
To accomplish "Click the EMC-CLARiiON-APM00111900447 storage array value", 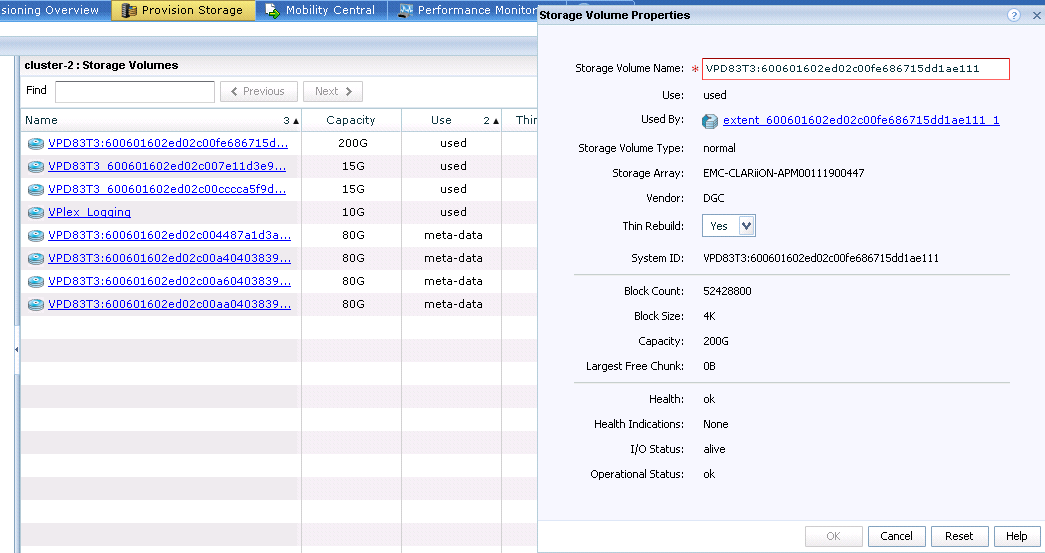I will click(x=784, y=173).
